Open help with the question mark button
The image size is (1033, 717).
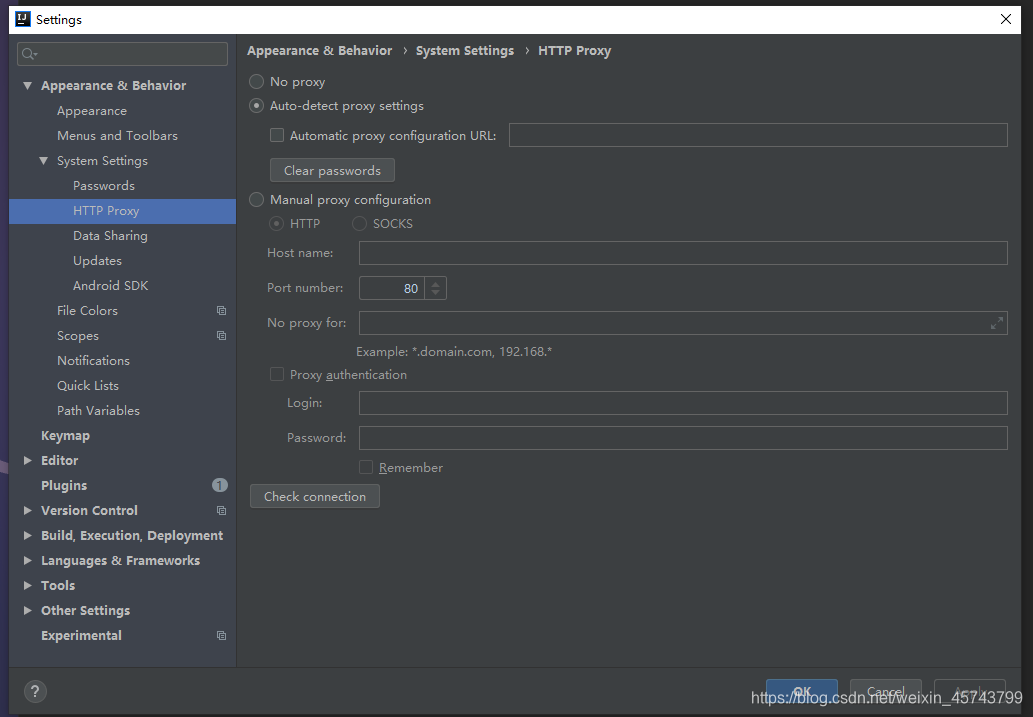[x=36, y=691]
